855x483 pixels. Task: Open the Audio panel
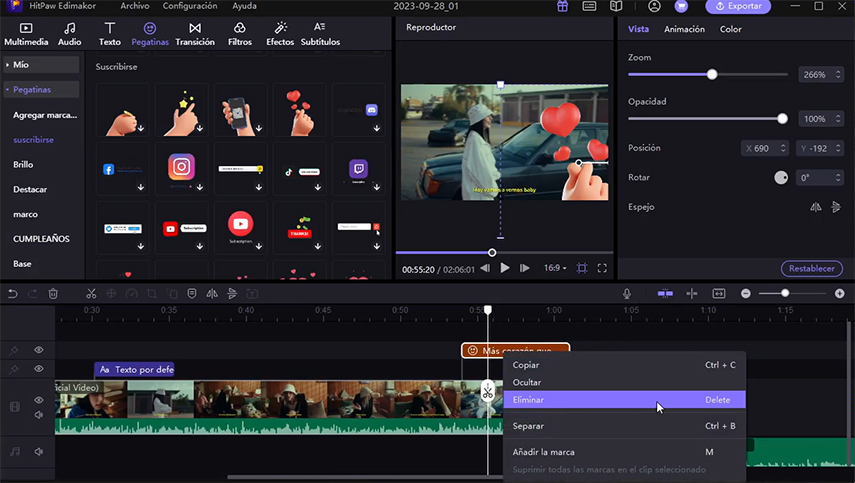[69, 34]
